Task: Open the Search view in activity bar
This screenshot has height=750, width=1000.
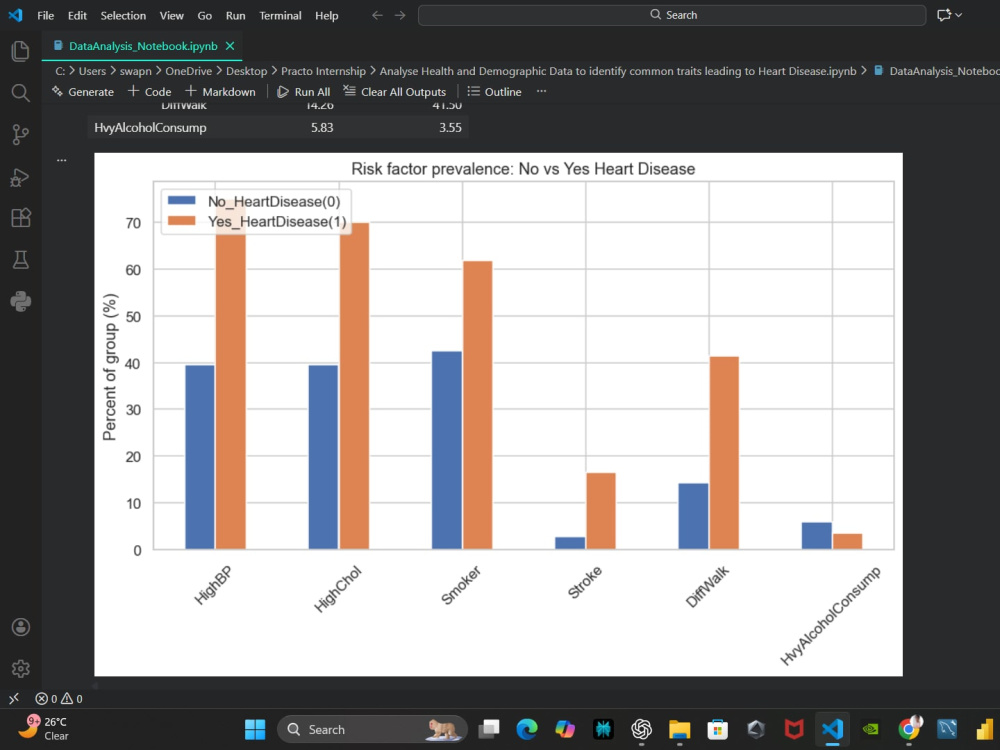Action: click(20, 93)
